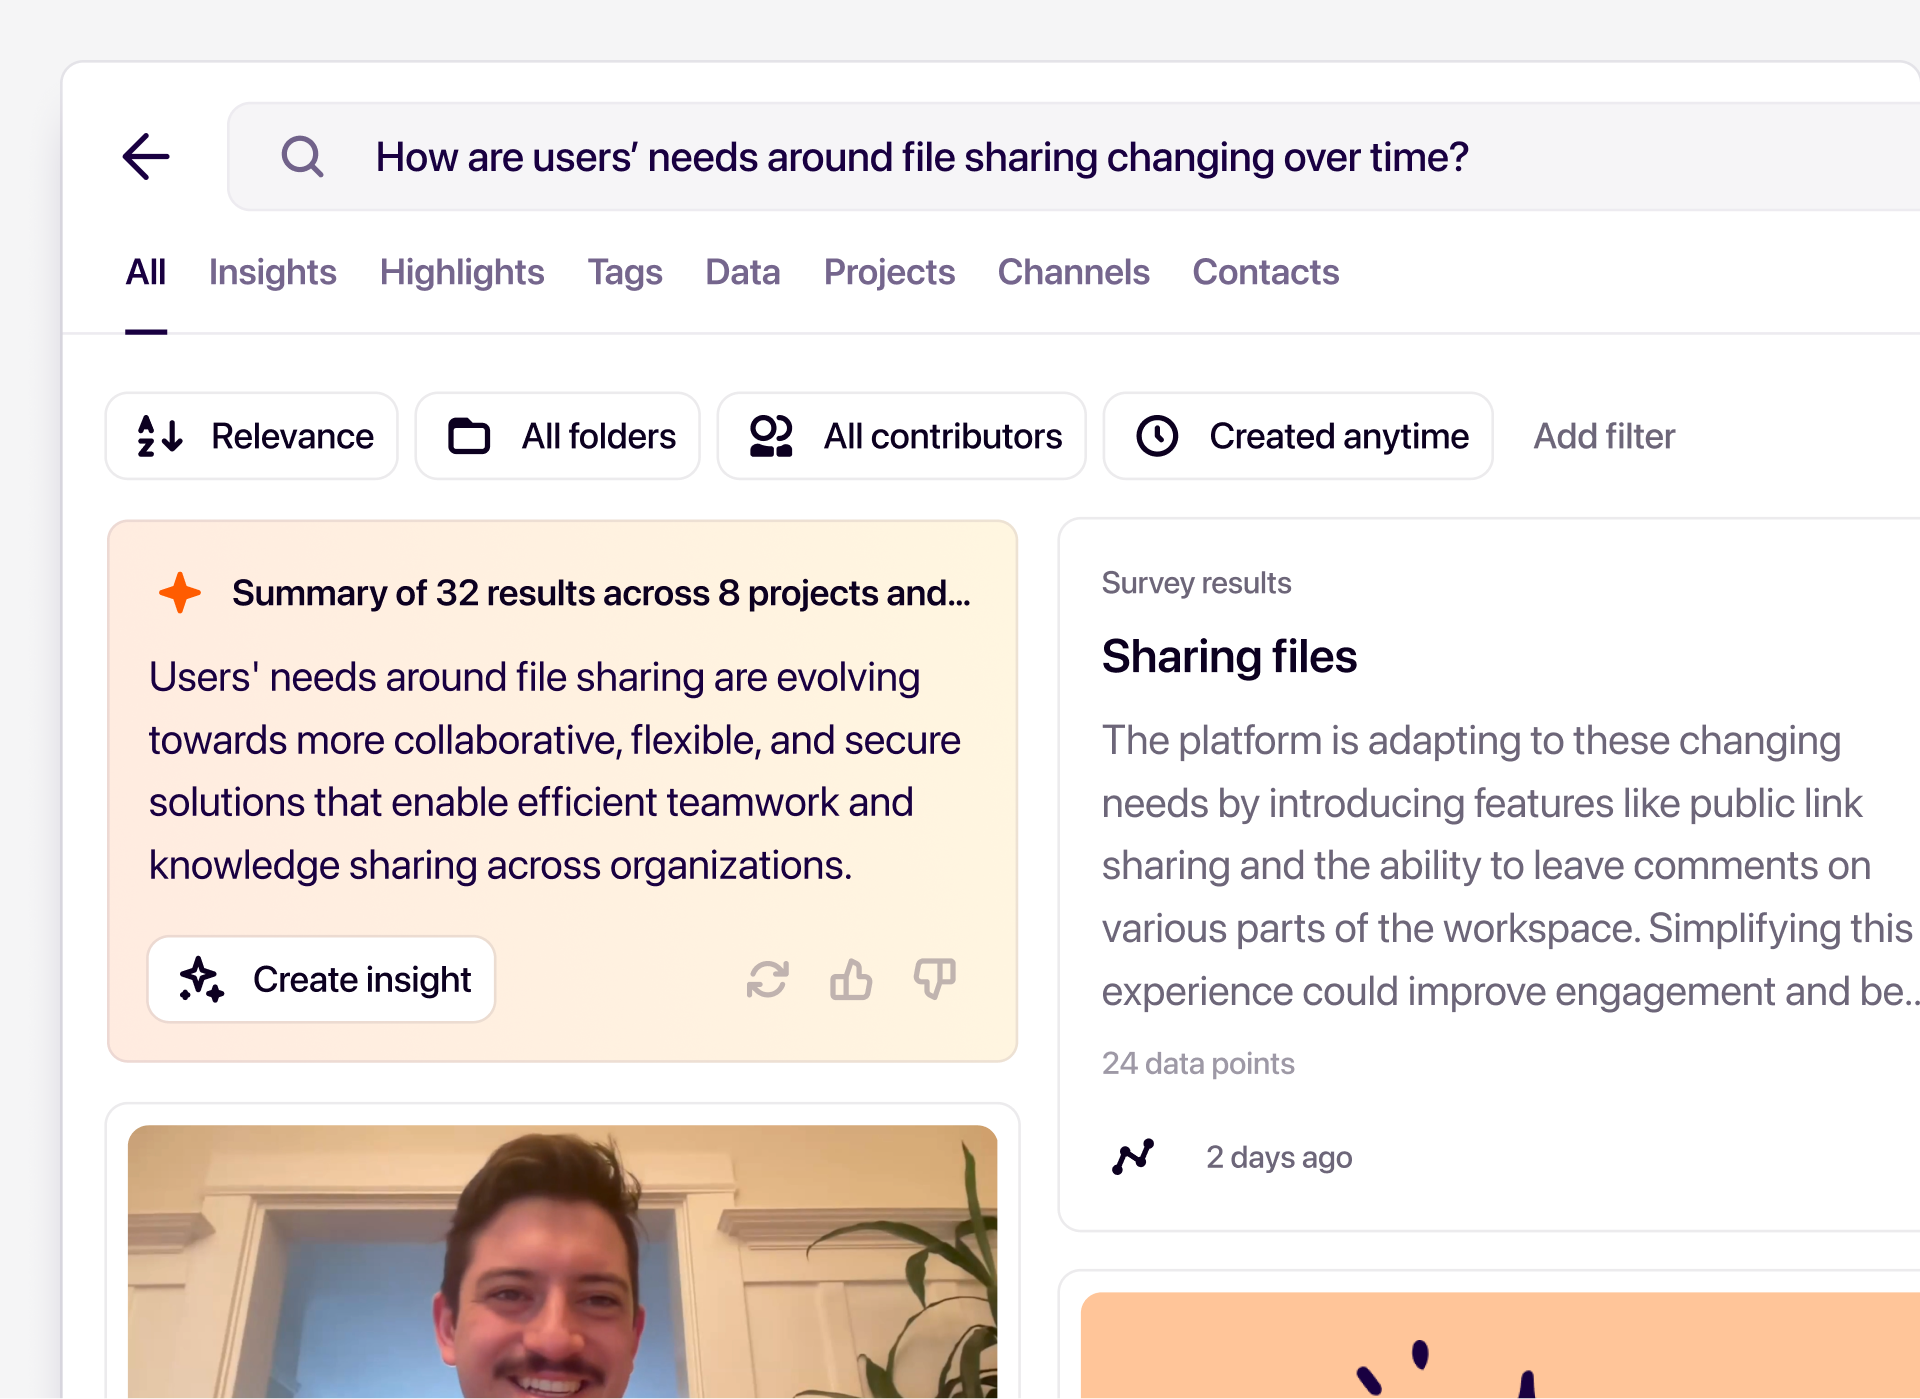The width and height of the screenshot is (1920, 1399).
Task: Open the All contributors filter dropdown
Action: [900, 435]
